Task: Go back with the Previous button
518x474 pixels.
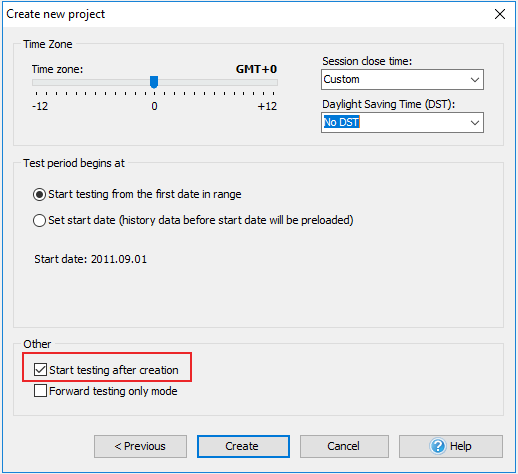Action: coord(140,446)
